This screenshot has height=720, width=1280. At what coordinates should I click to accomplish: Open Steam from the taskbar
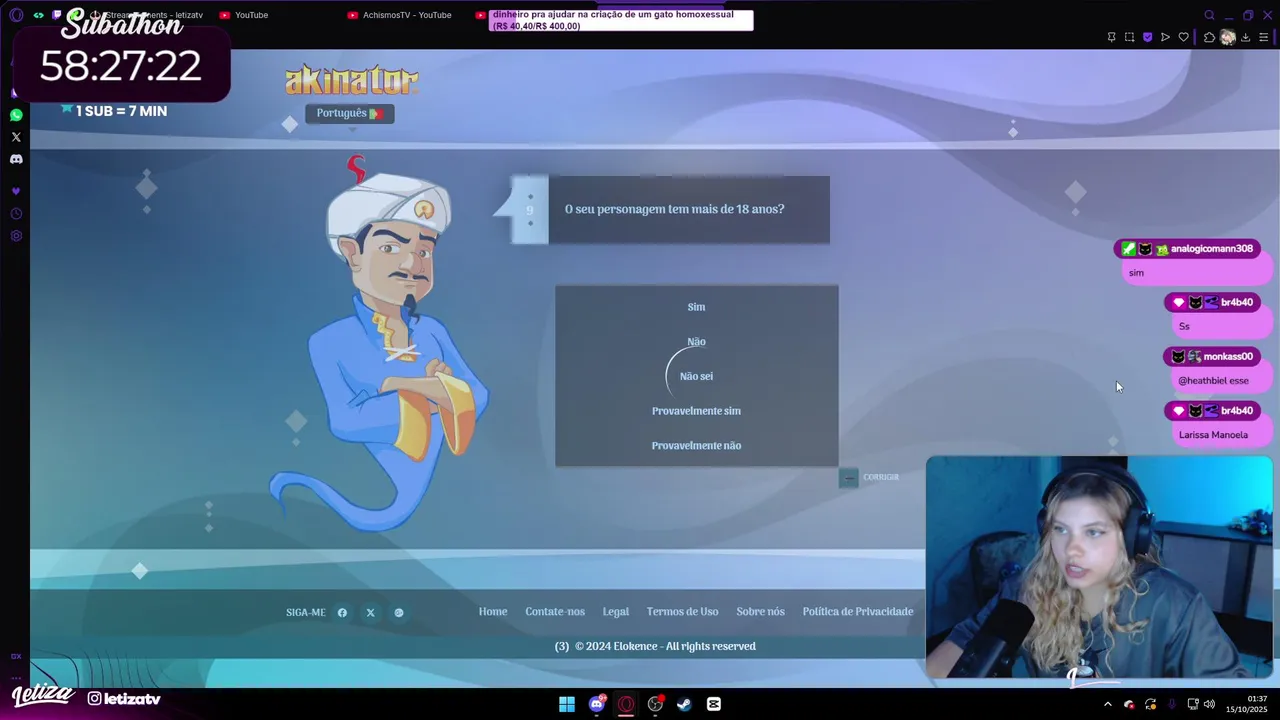pos(684,704)
